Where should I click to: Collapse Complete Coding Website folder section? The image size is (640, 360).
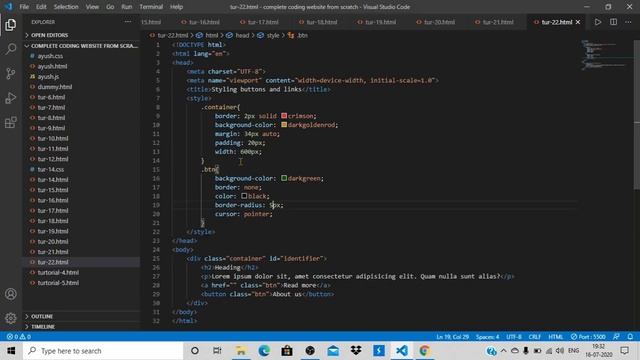[82, 46]
